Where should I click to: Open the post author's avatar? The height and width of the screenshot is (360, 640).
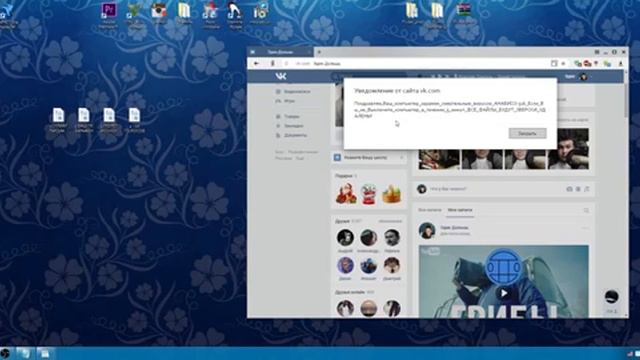click(427, 231)
